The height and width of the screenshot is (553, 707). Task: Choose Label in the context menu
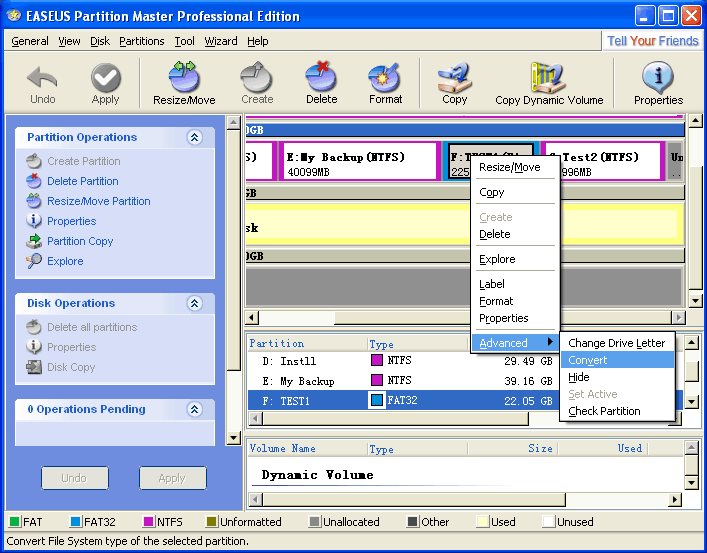coord(514,284)
